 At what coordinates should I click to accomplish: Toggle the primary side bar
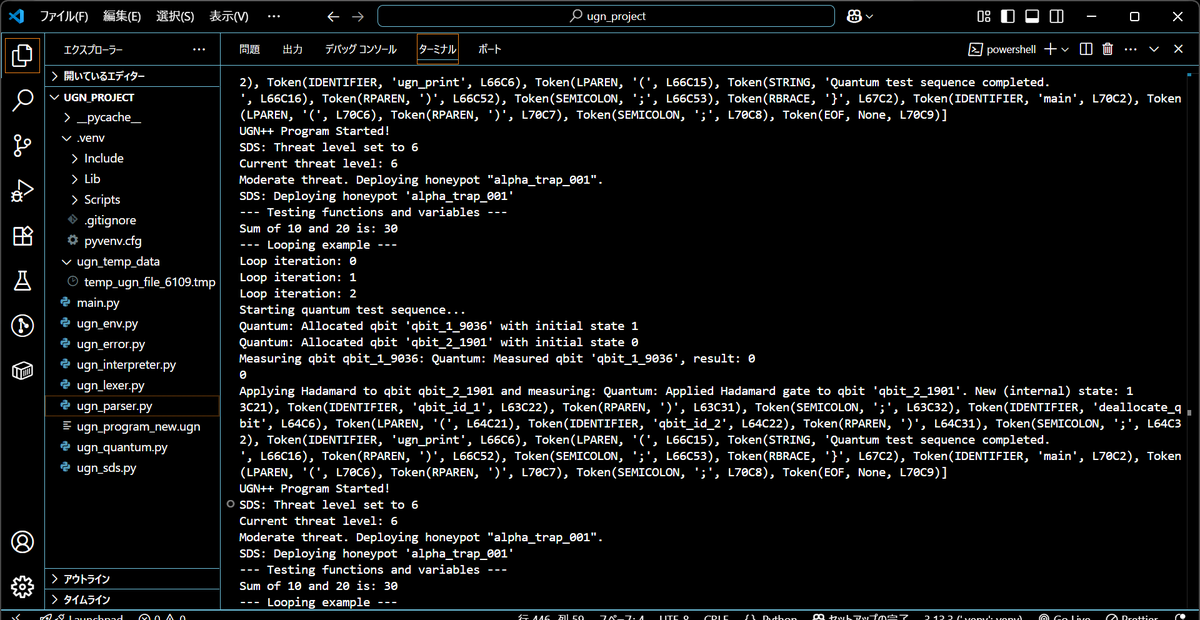point(1008,16)
